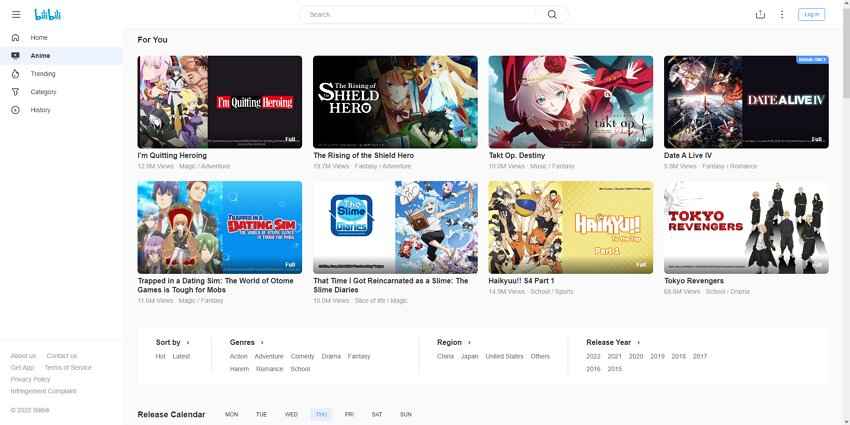Open Takt Op. Destiny thumbnail

click(x=571, y=102)
